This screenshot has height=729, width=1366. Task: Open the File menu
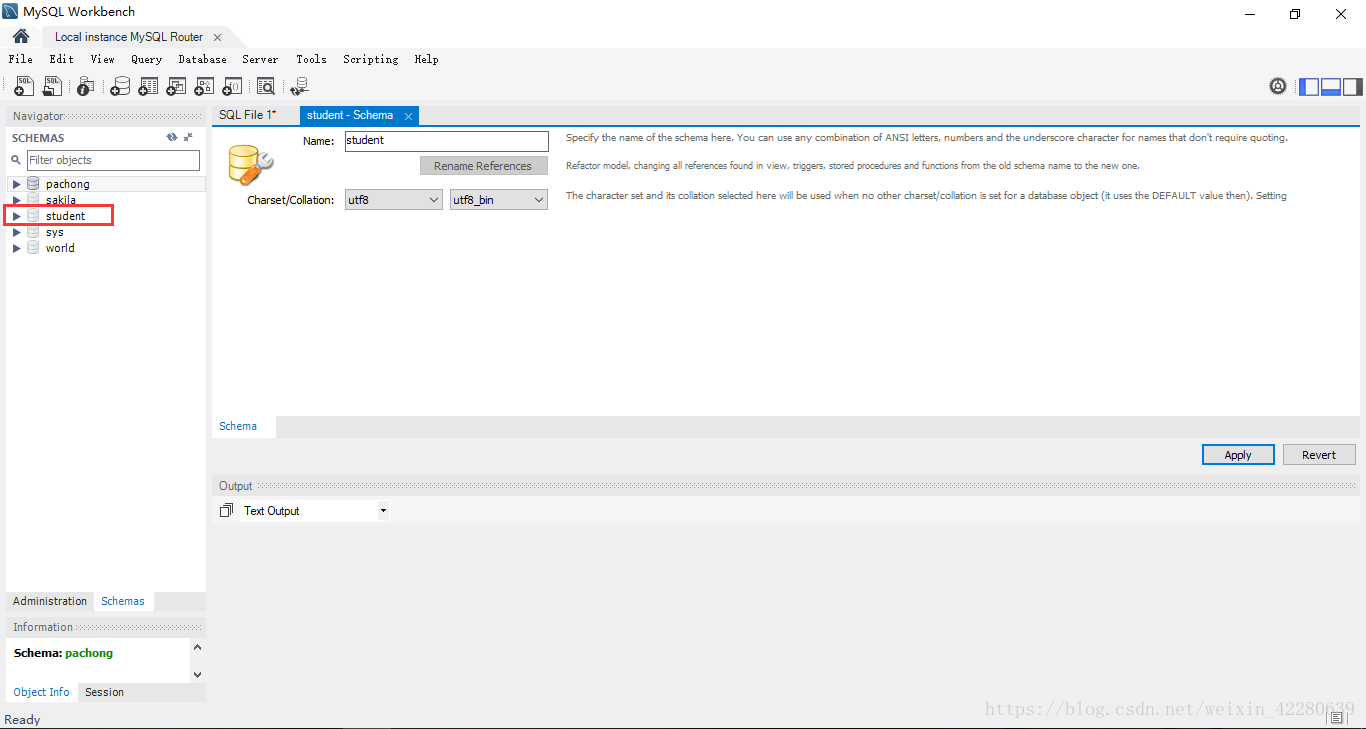click(x=20, y=59)
